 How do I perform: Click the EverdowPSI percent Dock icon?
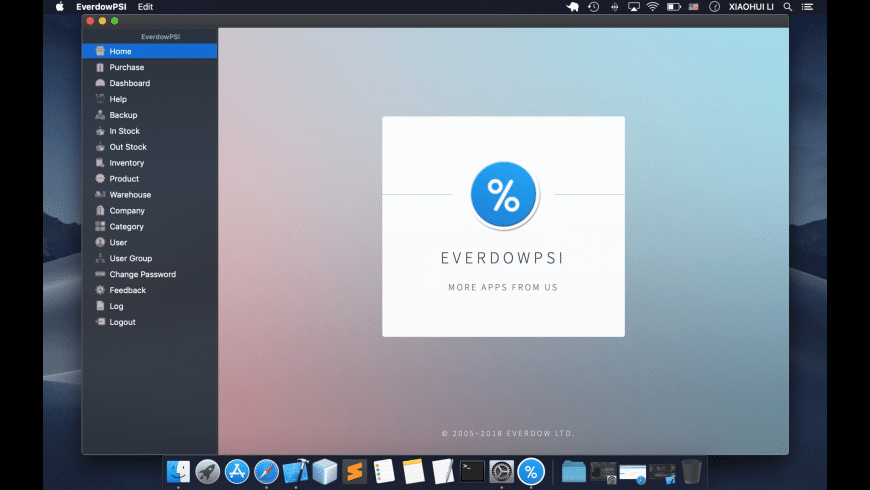tap(531, 472)
